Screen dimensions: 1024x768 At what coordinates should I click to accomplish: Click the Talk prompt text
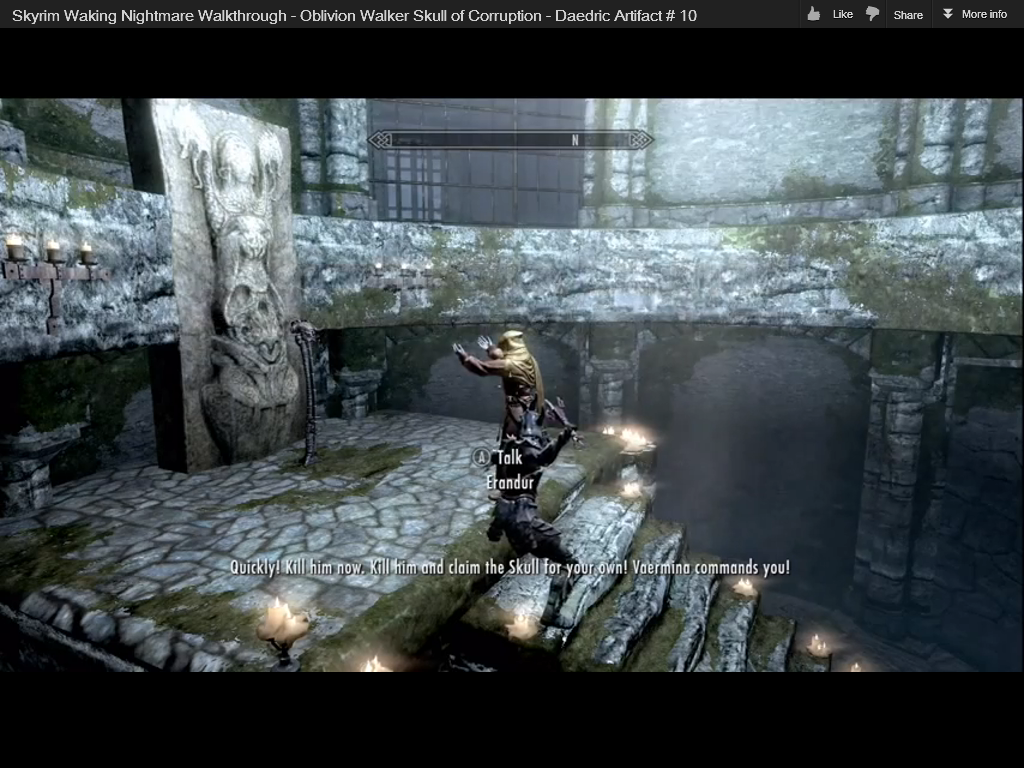(x=509, y=458)
